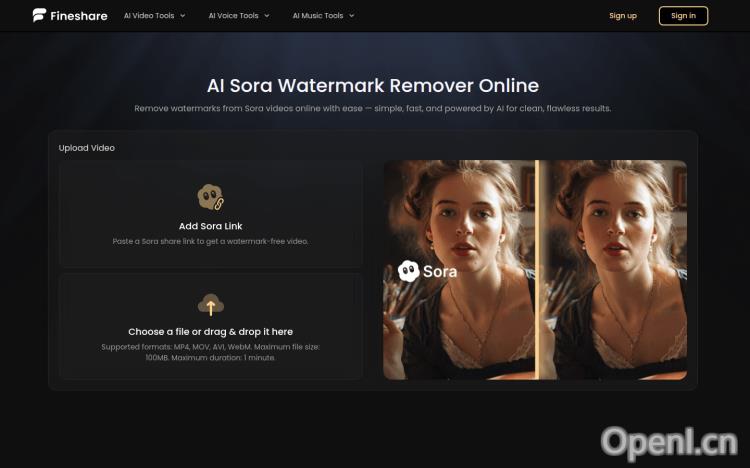Click the Sign up link
This screenshot has width=750, height=468.
623,16
